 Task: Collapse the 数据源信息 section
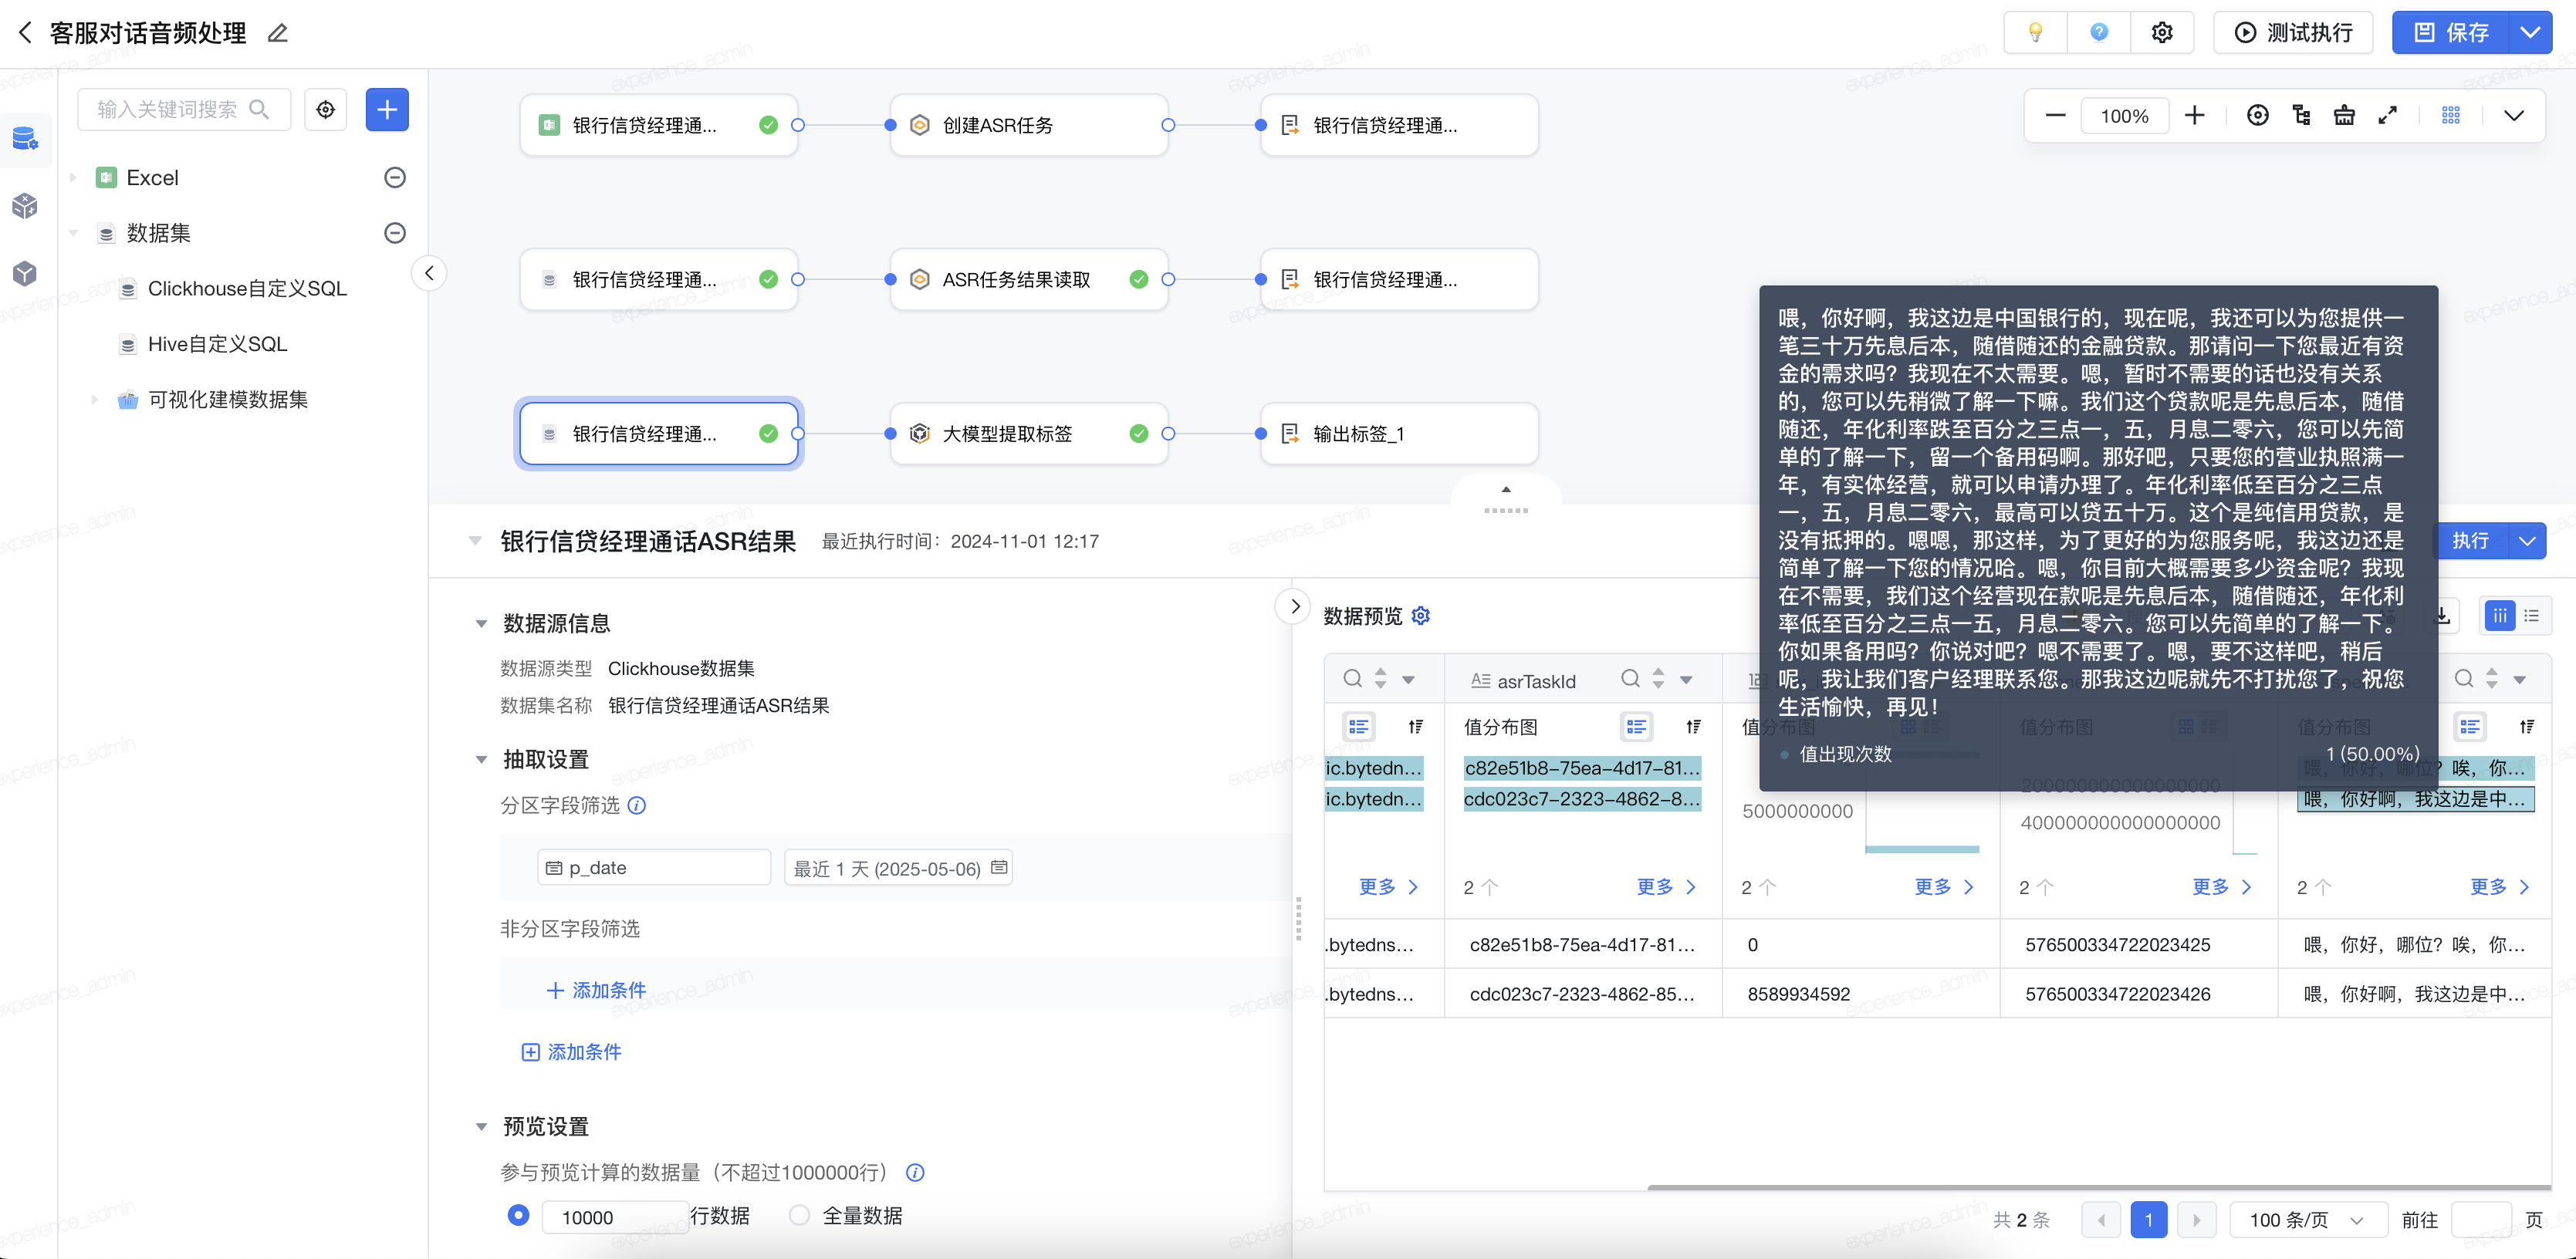tap(481, 624)
